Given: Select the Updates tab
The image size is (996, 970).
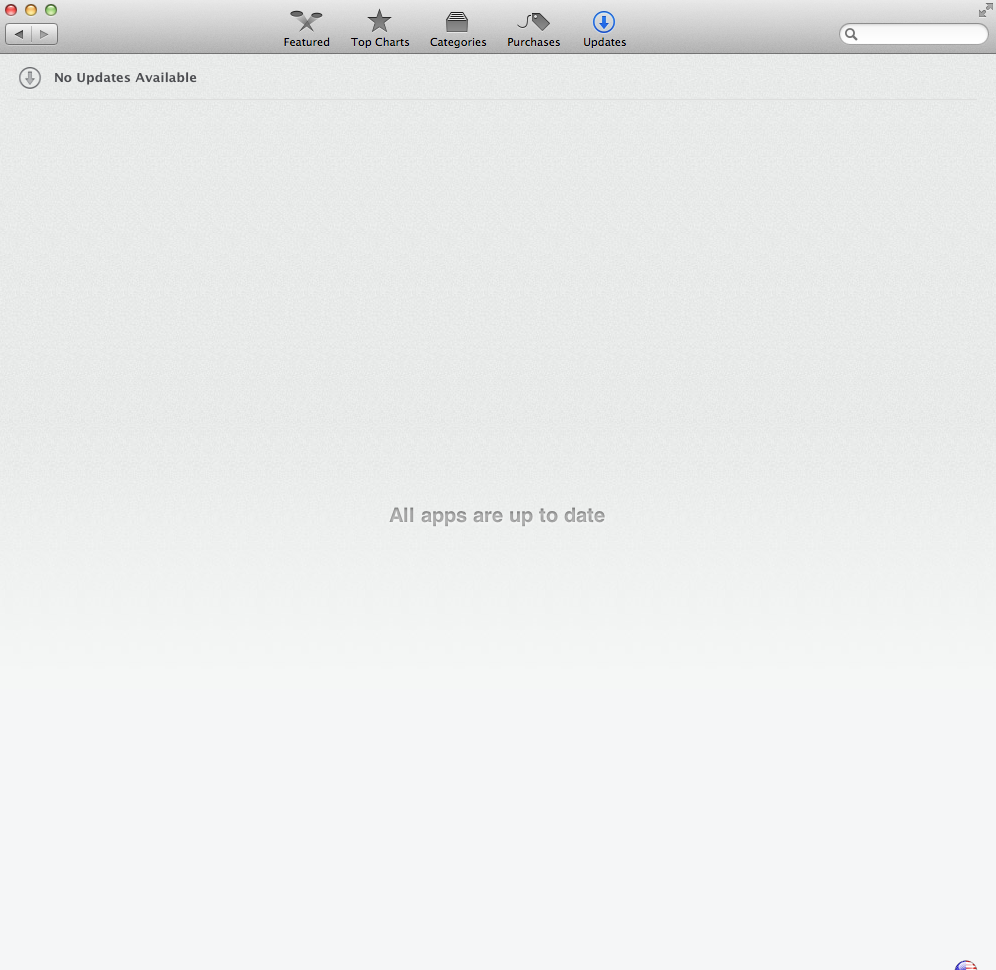Looking at the screenshot, I should [x=604, y=29].
